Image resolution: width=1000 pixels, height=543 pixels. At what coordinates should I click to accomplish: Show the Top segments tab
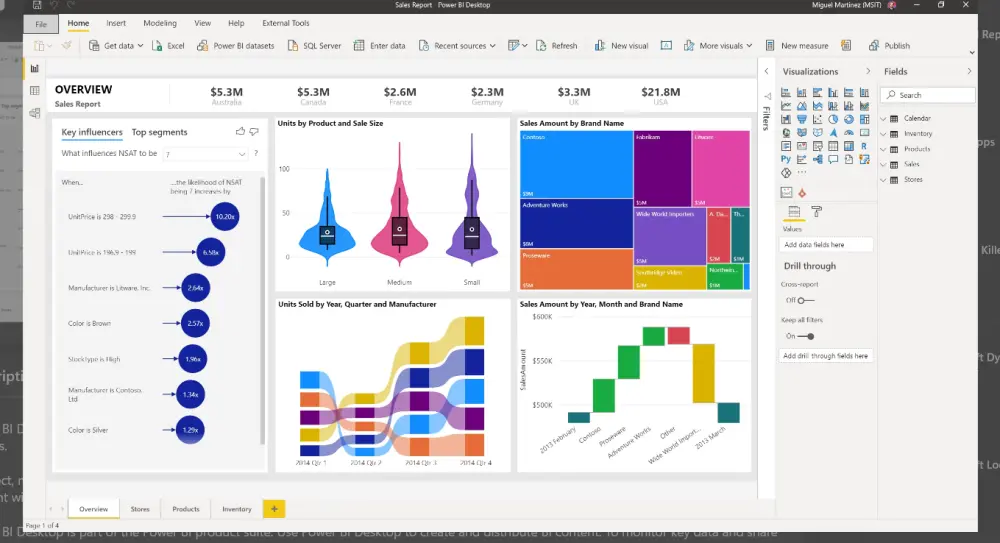click(159, 132)
